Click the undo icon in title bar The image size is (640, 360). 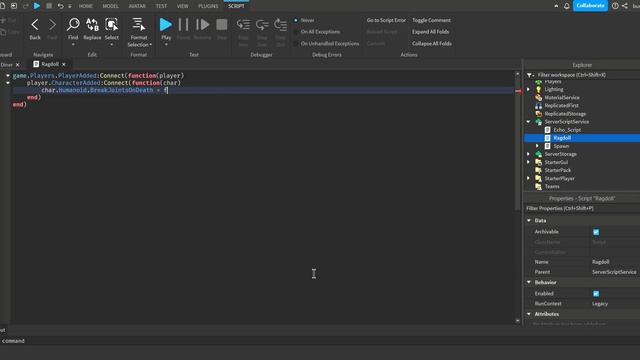pos(60,6)
